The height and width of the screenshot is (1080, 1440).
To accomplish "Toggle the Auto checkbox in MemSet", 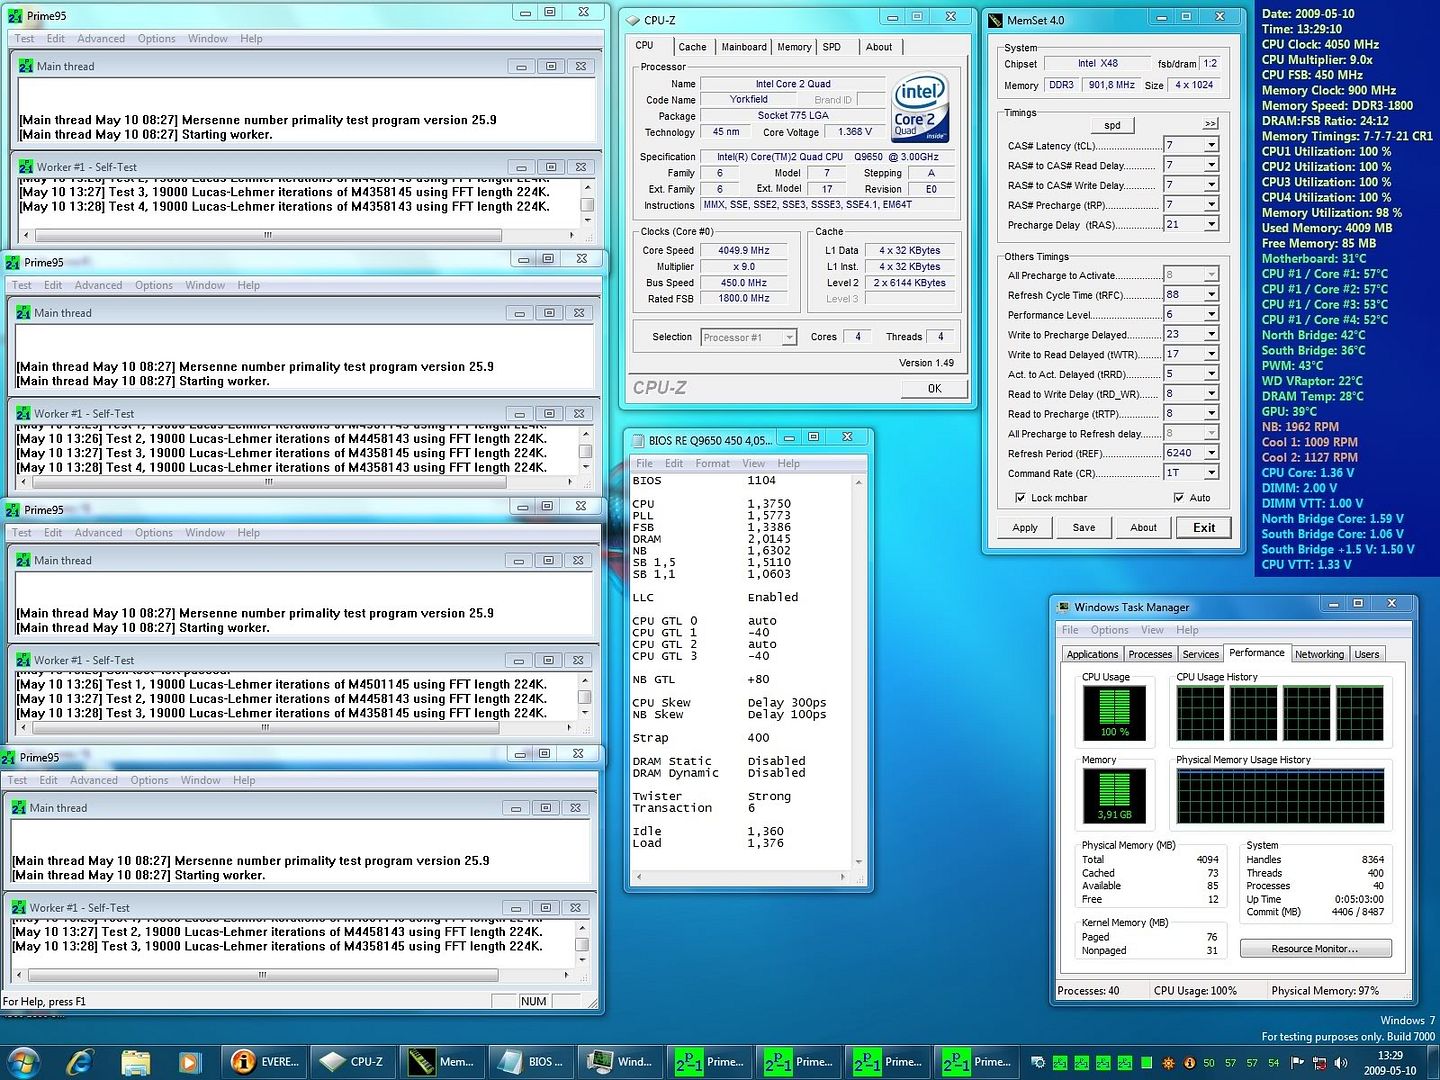I will [1178, 498].
